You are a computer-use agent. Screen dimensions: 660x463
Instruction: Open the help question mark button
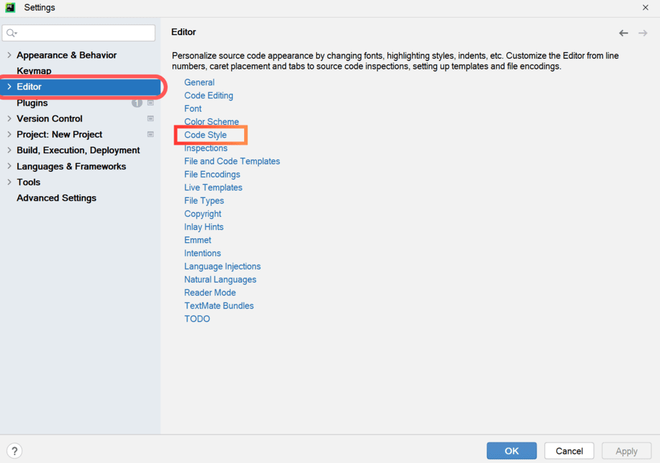tap(15, 451)
